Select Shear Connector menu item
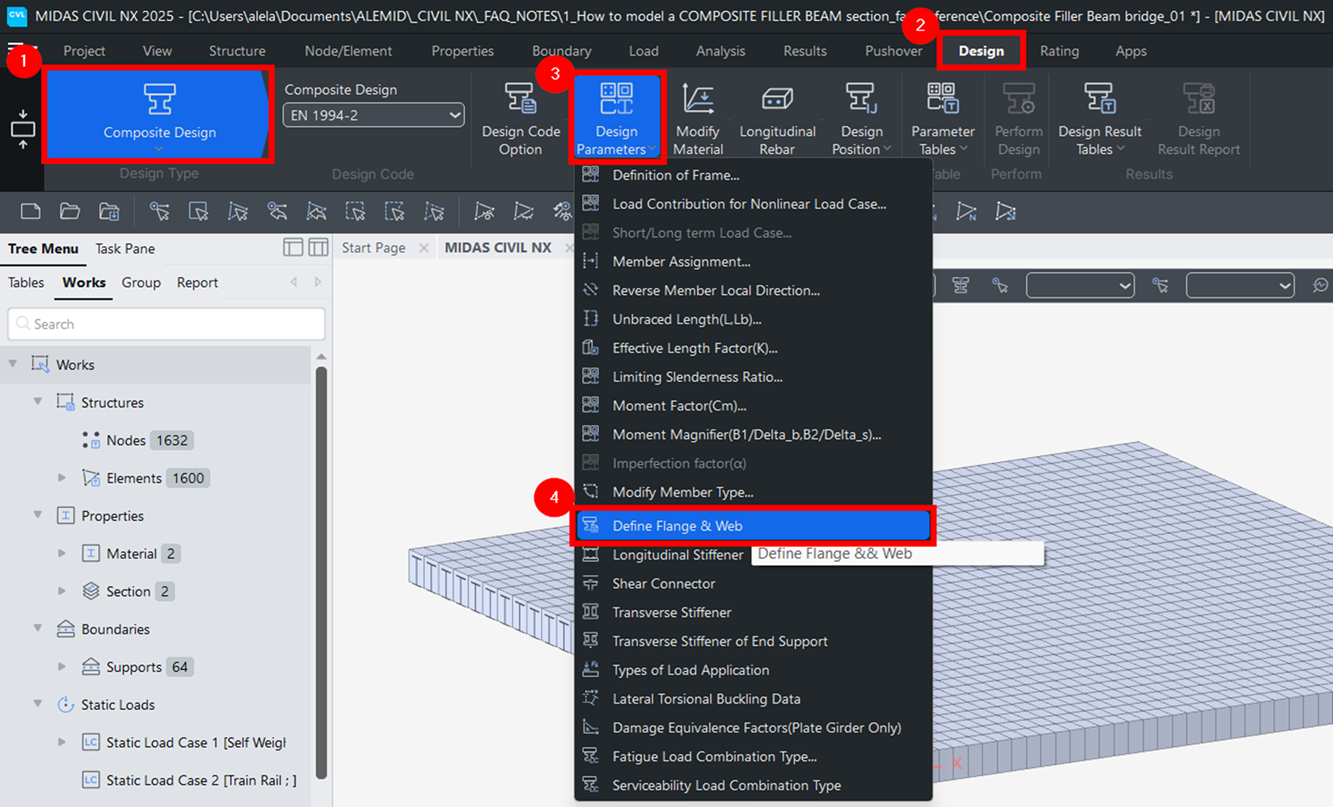 pos(753,583)
